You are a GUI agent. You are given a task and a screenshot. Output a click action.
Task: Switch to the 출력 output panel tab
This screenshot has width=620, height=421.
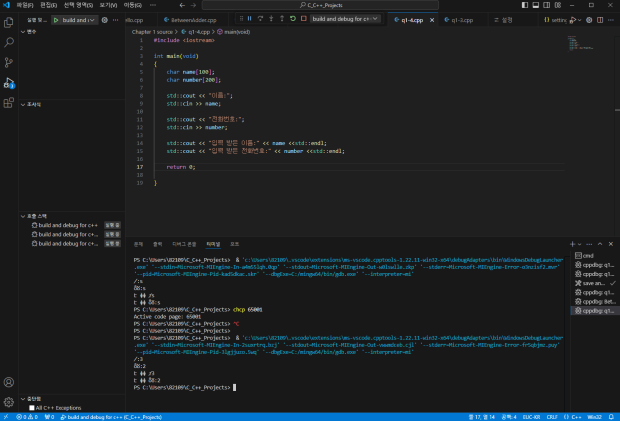pos(157,244)
